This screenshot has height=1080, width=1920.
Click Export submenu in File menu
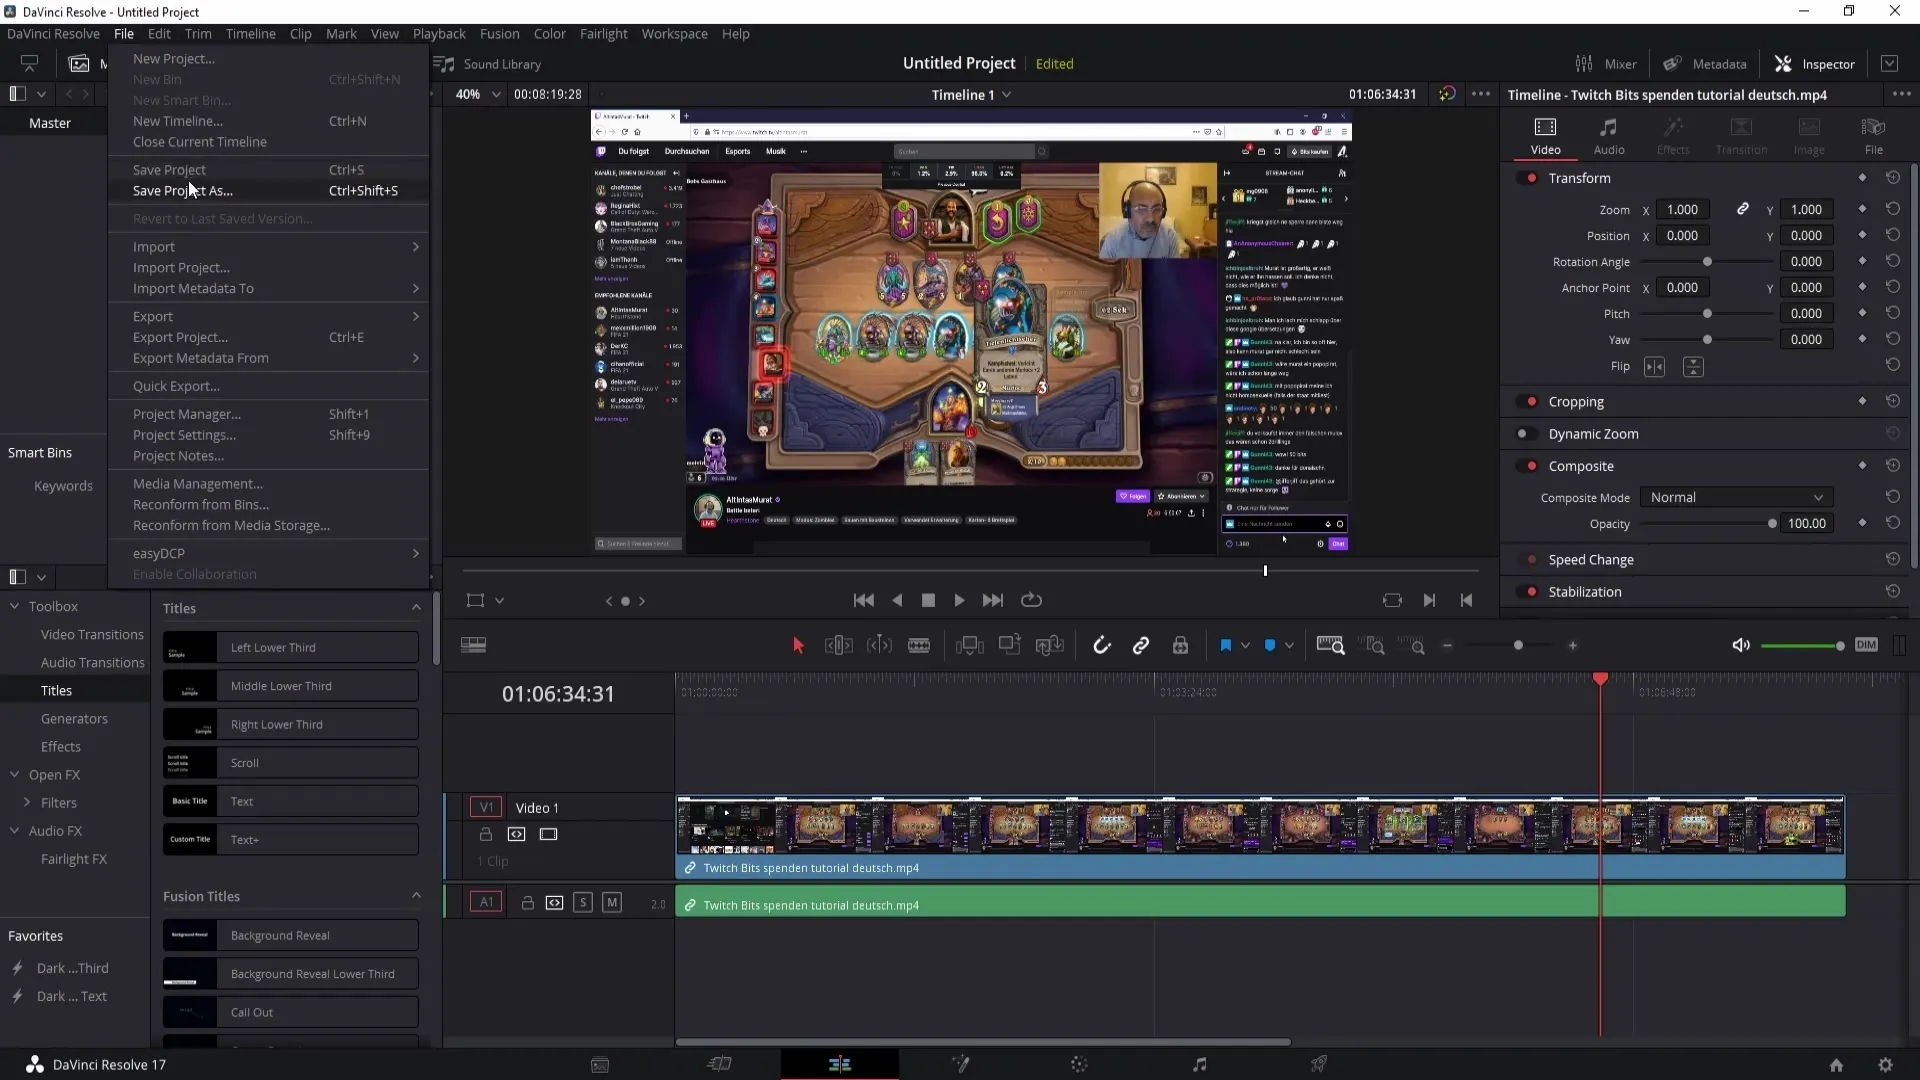152,315
